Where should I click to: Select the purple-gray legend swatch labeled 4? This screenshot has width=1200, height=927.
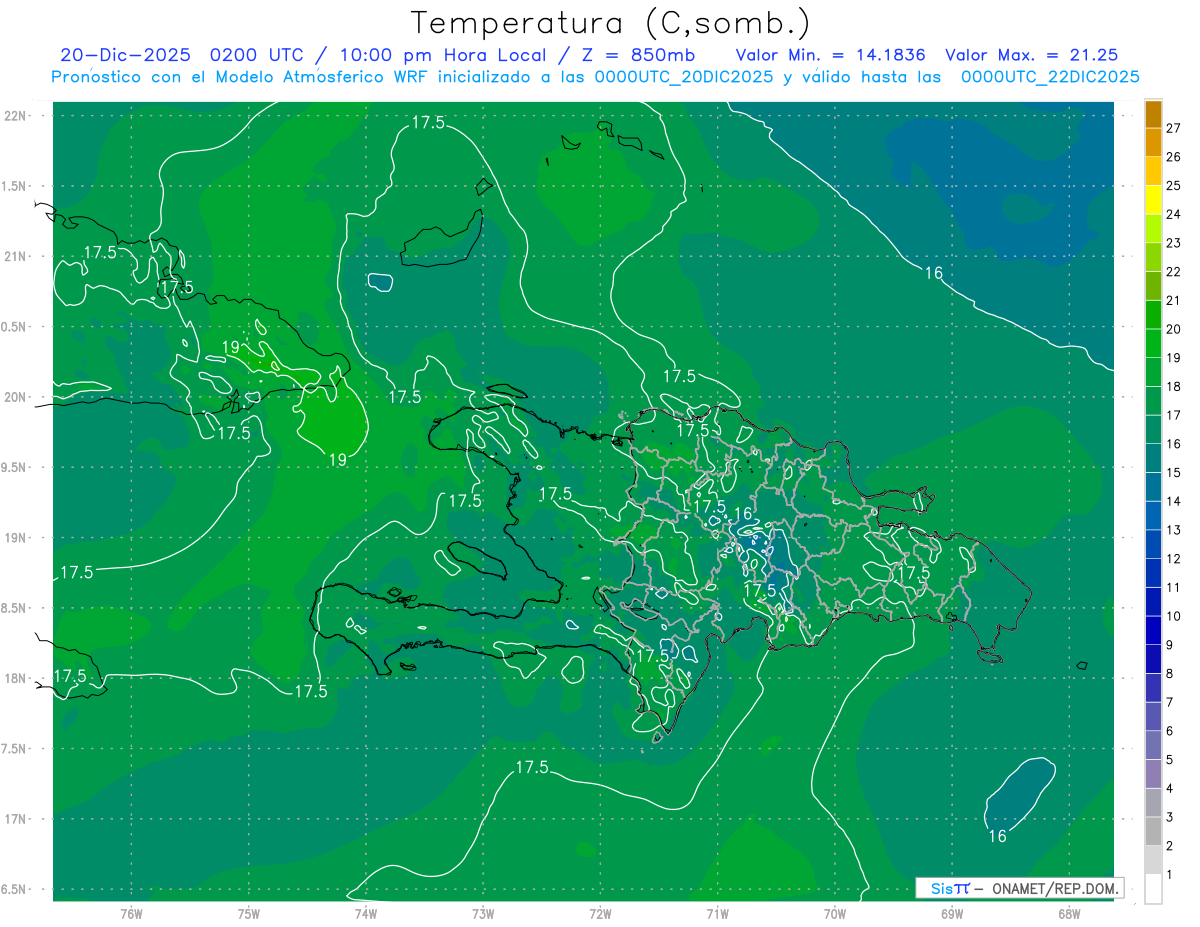(x=1153, y=774)
